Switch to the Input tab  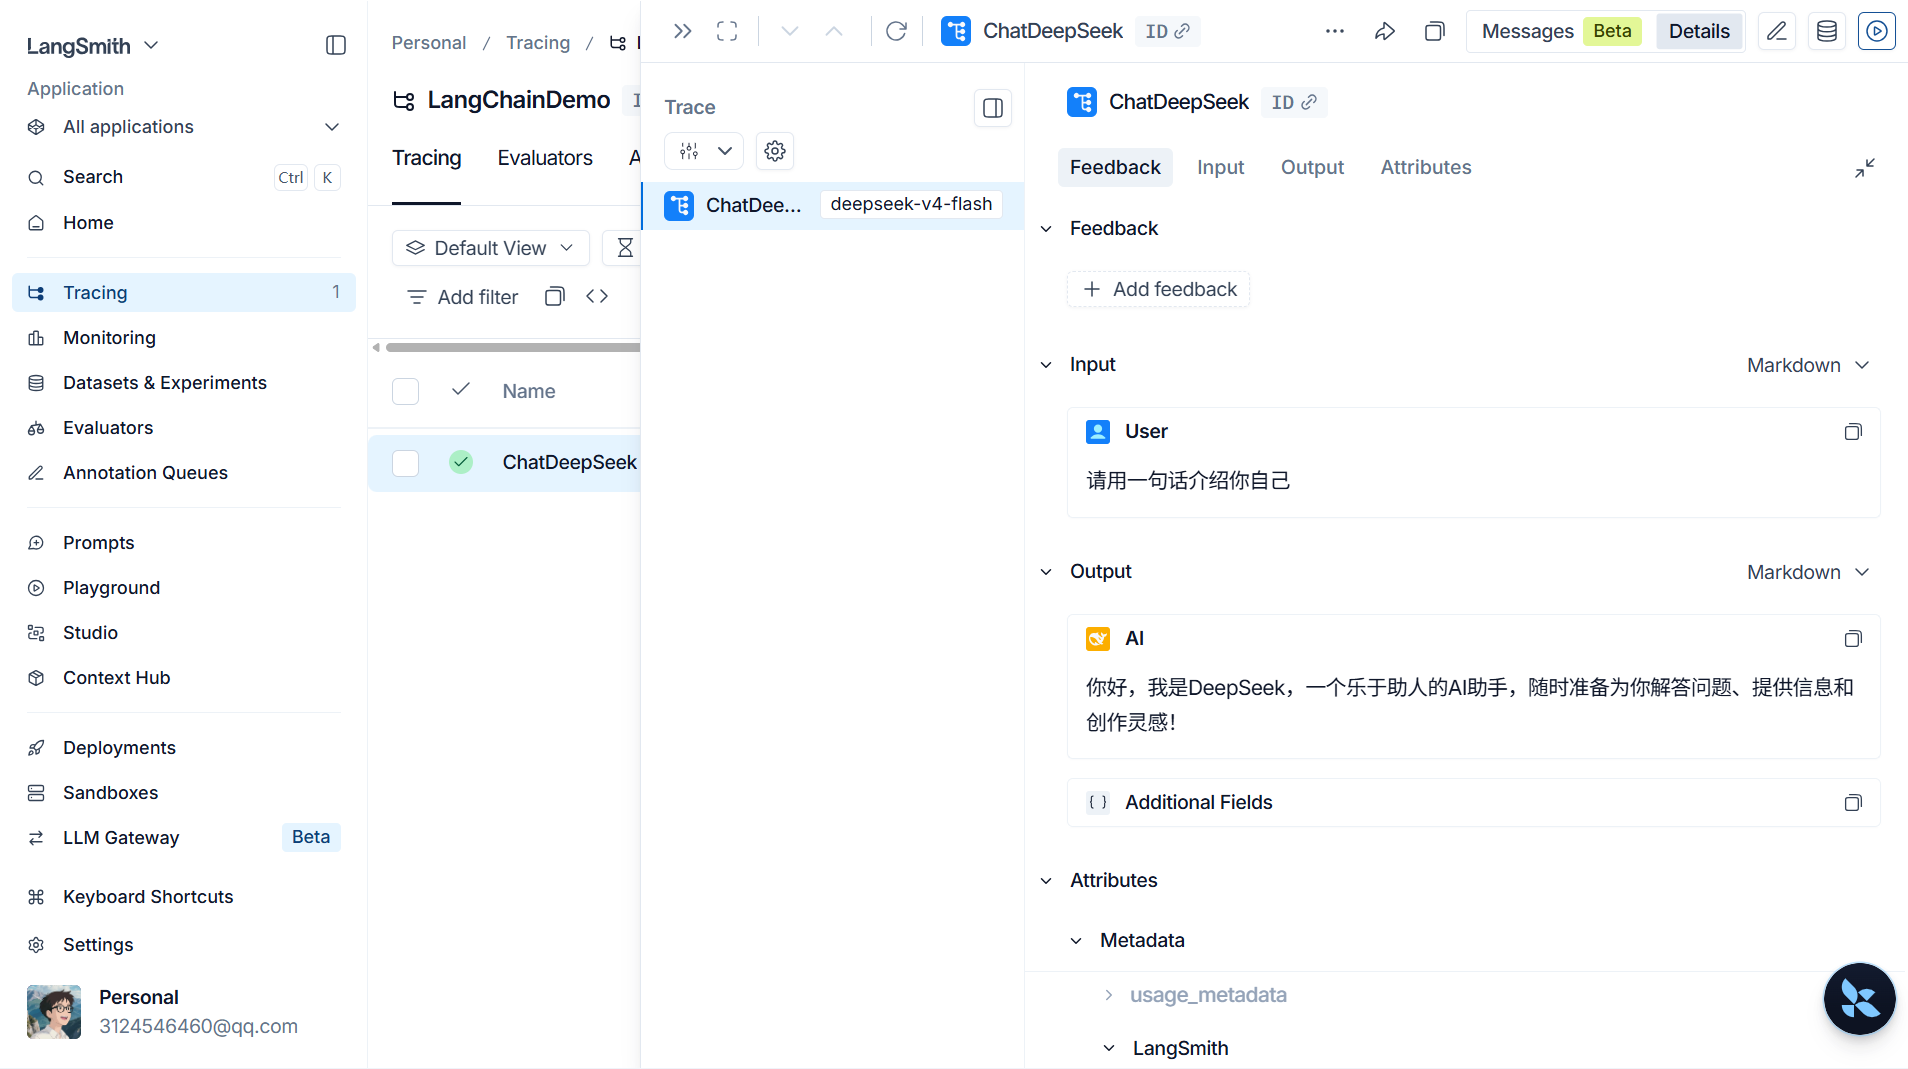click(1220, 167)
